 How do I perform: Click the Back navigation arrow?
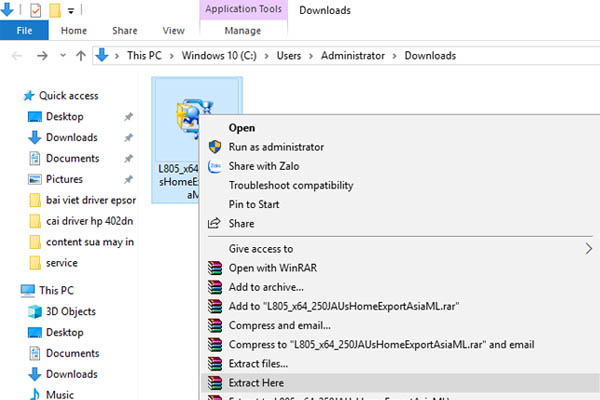(x=14, y=56)
